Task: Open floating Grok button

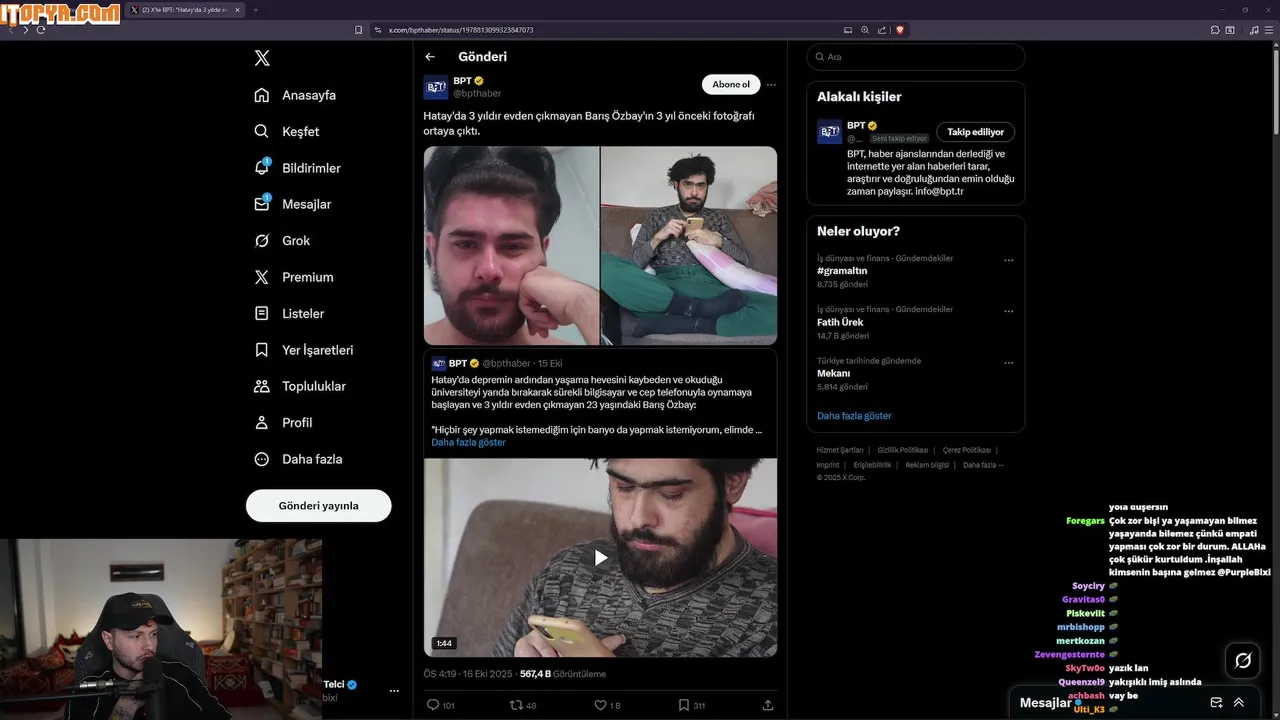Action: click(1243, 660)
